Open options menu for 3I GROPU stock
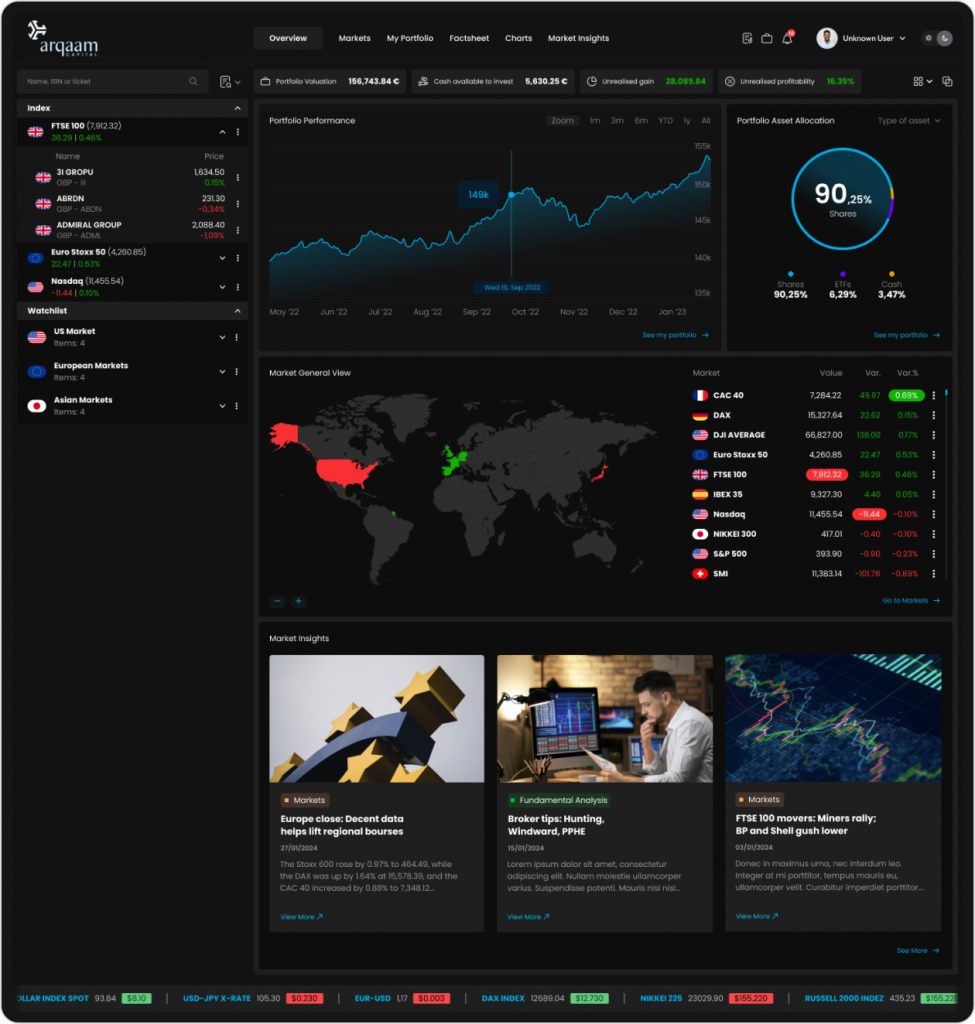 coord(237,177)
